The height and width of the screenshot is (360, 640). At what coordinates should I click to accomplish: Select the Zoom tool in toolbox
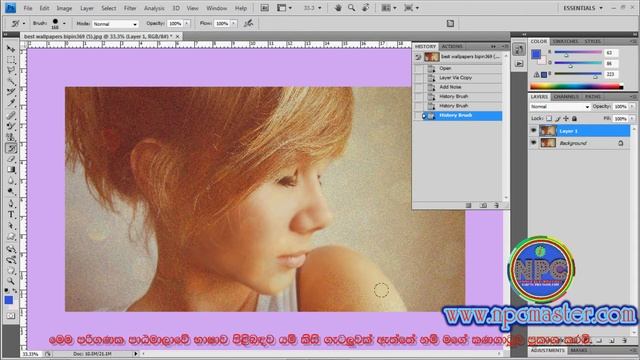(x=11, y=281)
